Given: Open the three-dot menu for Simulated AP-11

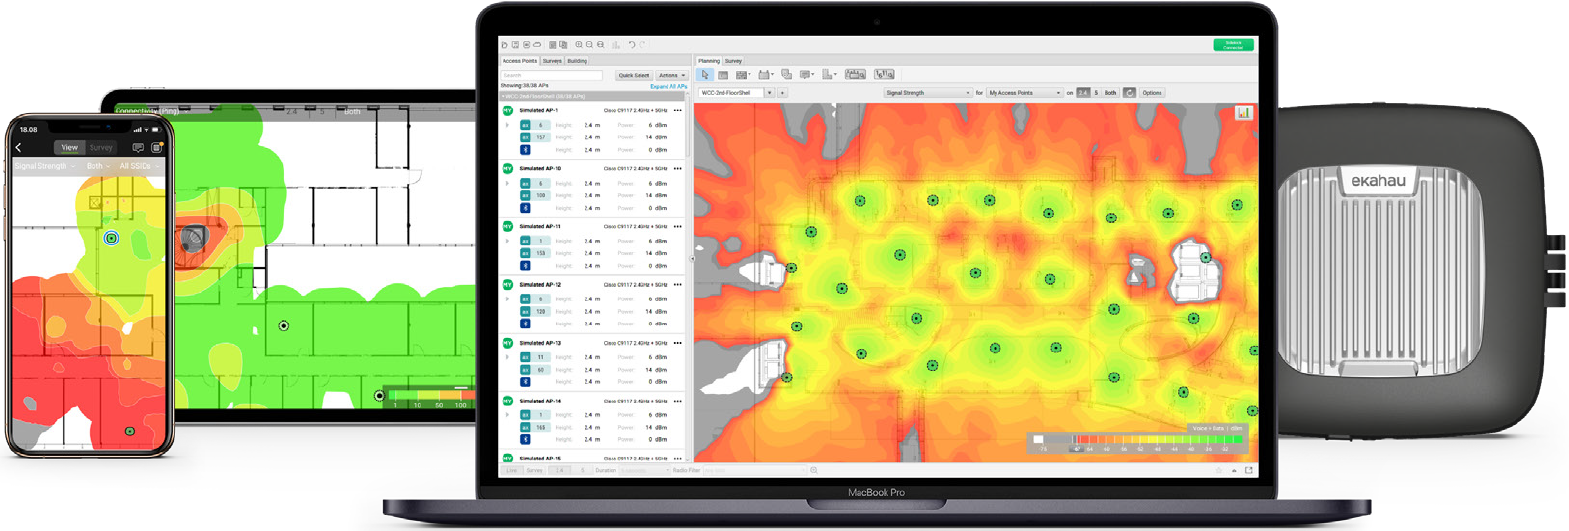Looking at the screenshot, I should [678, 227].
